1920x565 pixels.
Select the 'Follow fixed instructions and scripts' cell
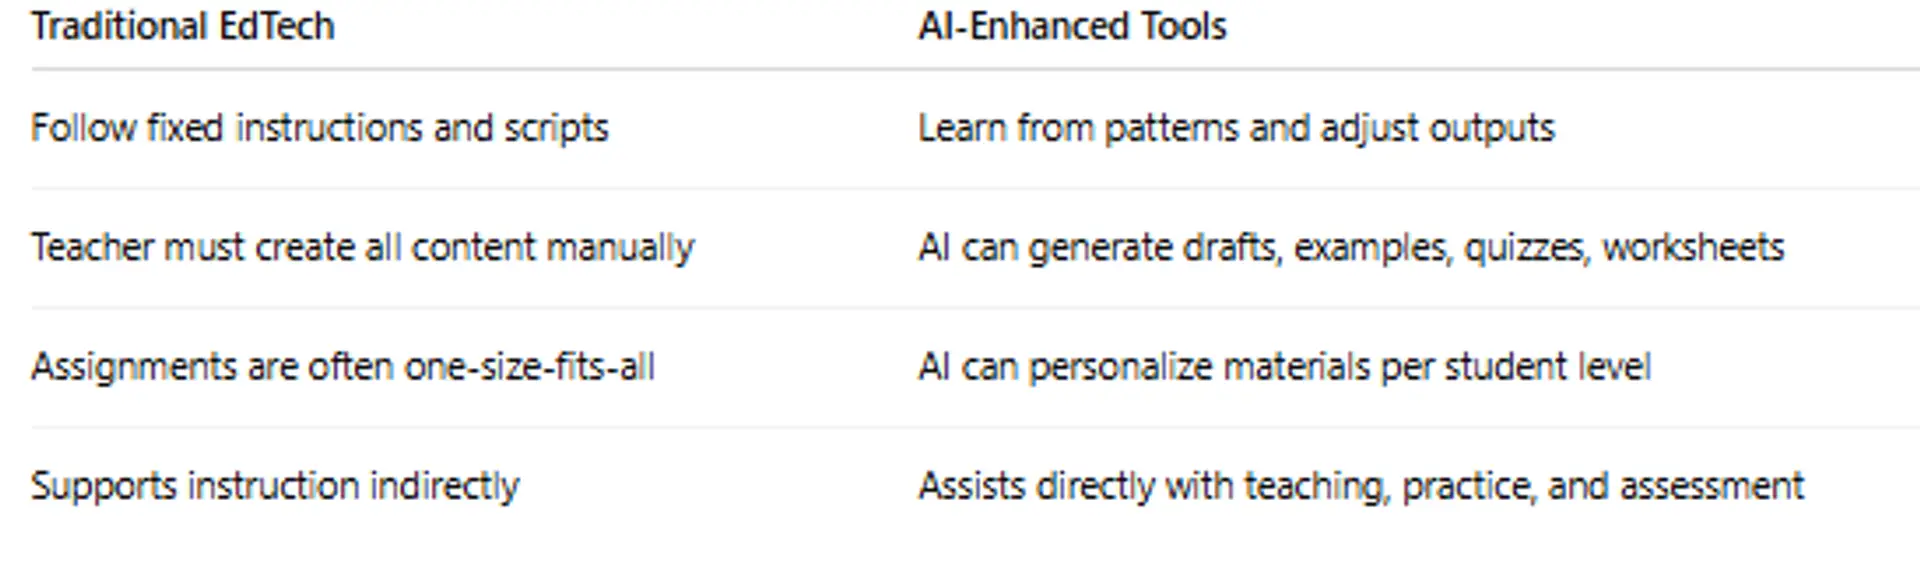pyautogui.click(x=319, y=128)
